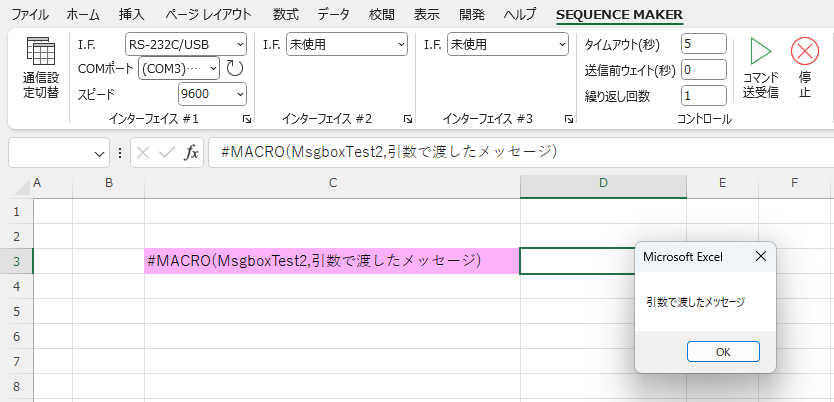Expand the Name Box dropdown
The width and height of the screenshot is (834, 402).
(99, 154)
